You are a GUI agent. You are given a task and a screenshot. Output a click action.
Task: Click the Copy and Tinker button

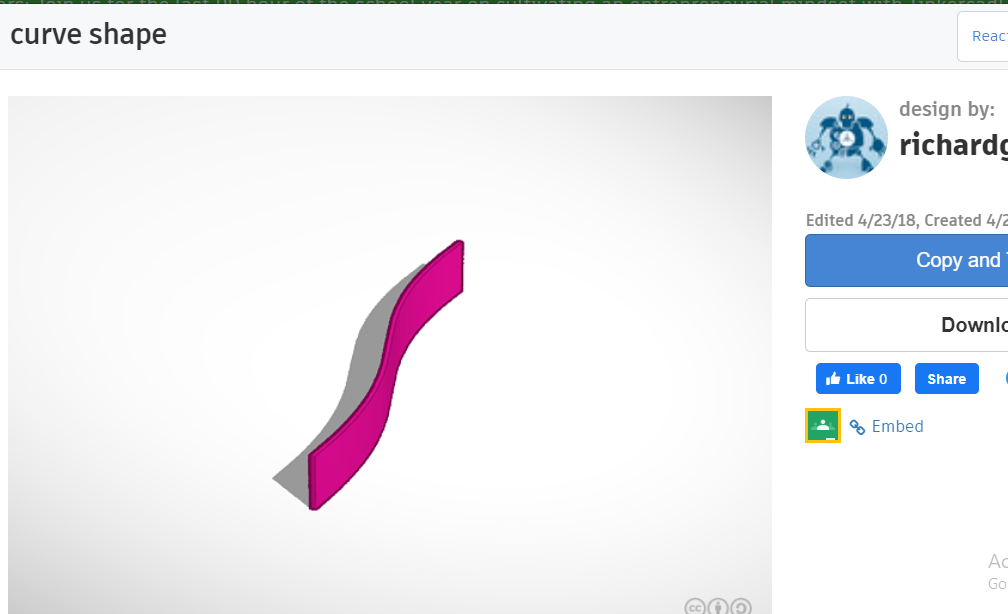(906, 260)
